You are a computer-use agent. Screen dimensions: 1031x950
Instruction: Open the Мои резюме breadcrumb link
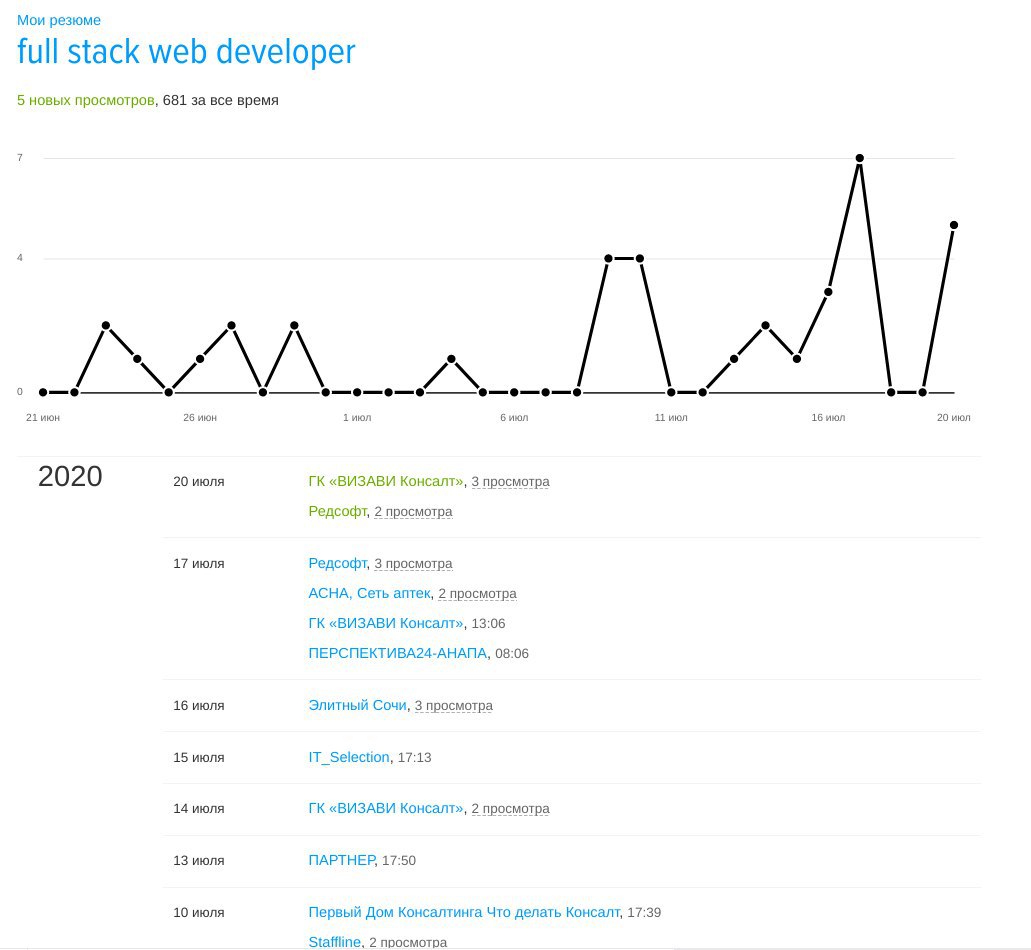59,20
